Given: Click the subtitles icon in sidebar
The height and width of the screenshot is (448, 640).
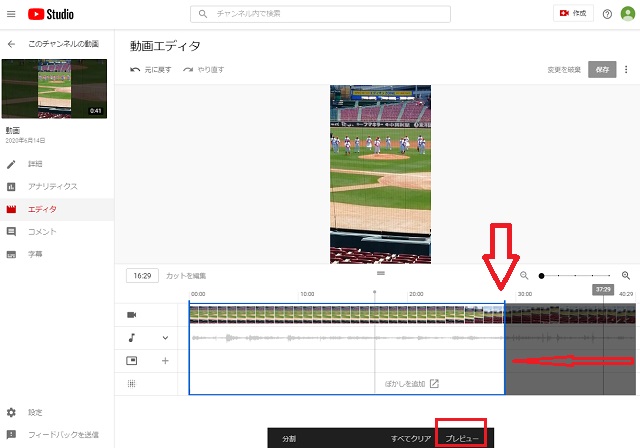Looking at the screenshot, I should (x=11, y=255).
